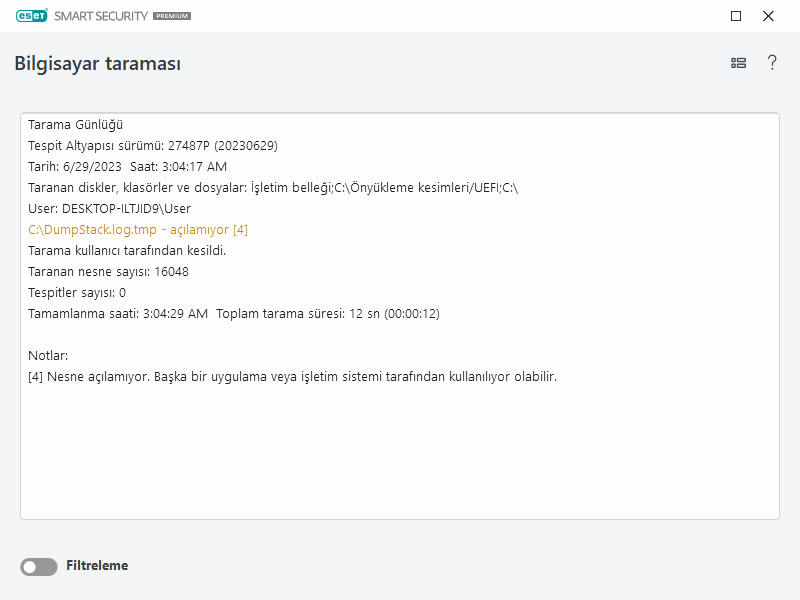Select the Taranan nesne sayısı line
800x600 pixels.
pyautogui.click(x=108, y=272)
